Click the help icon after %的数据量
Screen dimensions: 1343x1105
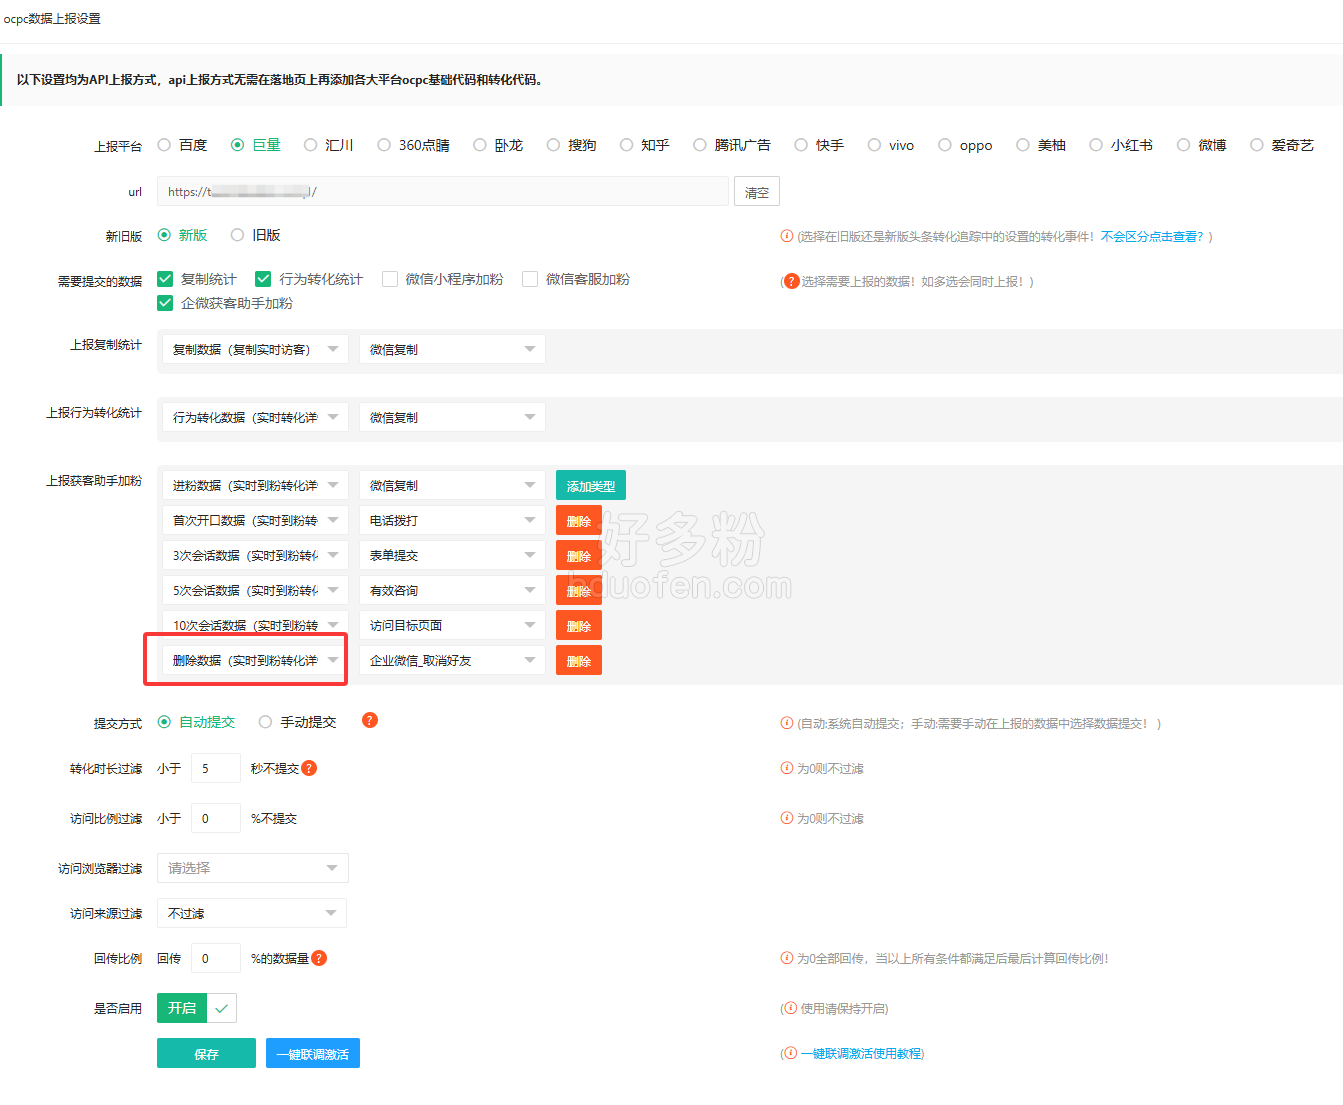tap(319, 958)
